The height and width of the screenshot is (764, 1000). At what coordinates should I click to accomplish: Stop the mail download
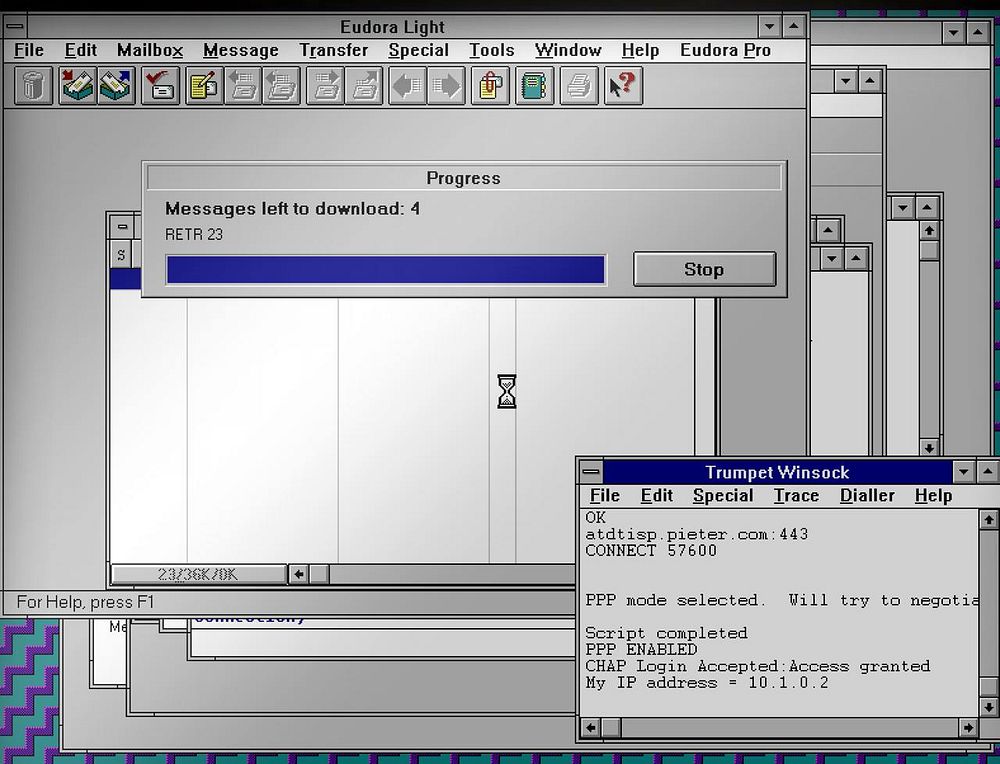click(704, 269)
